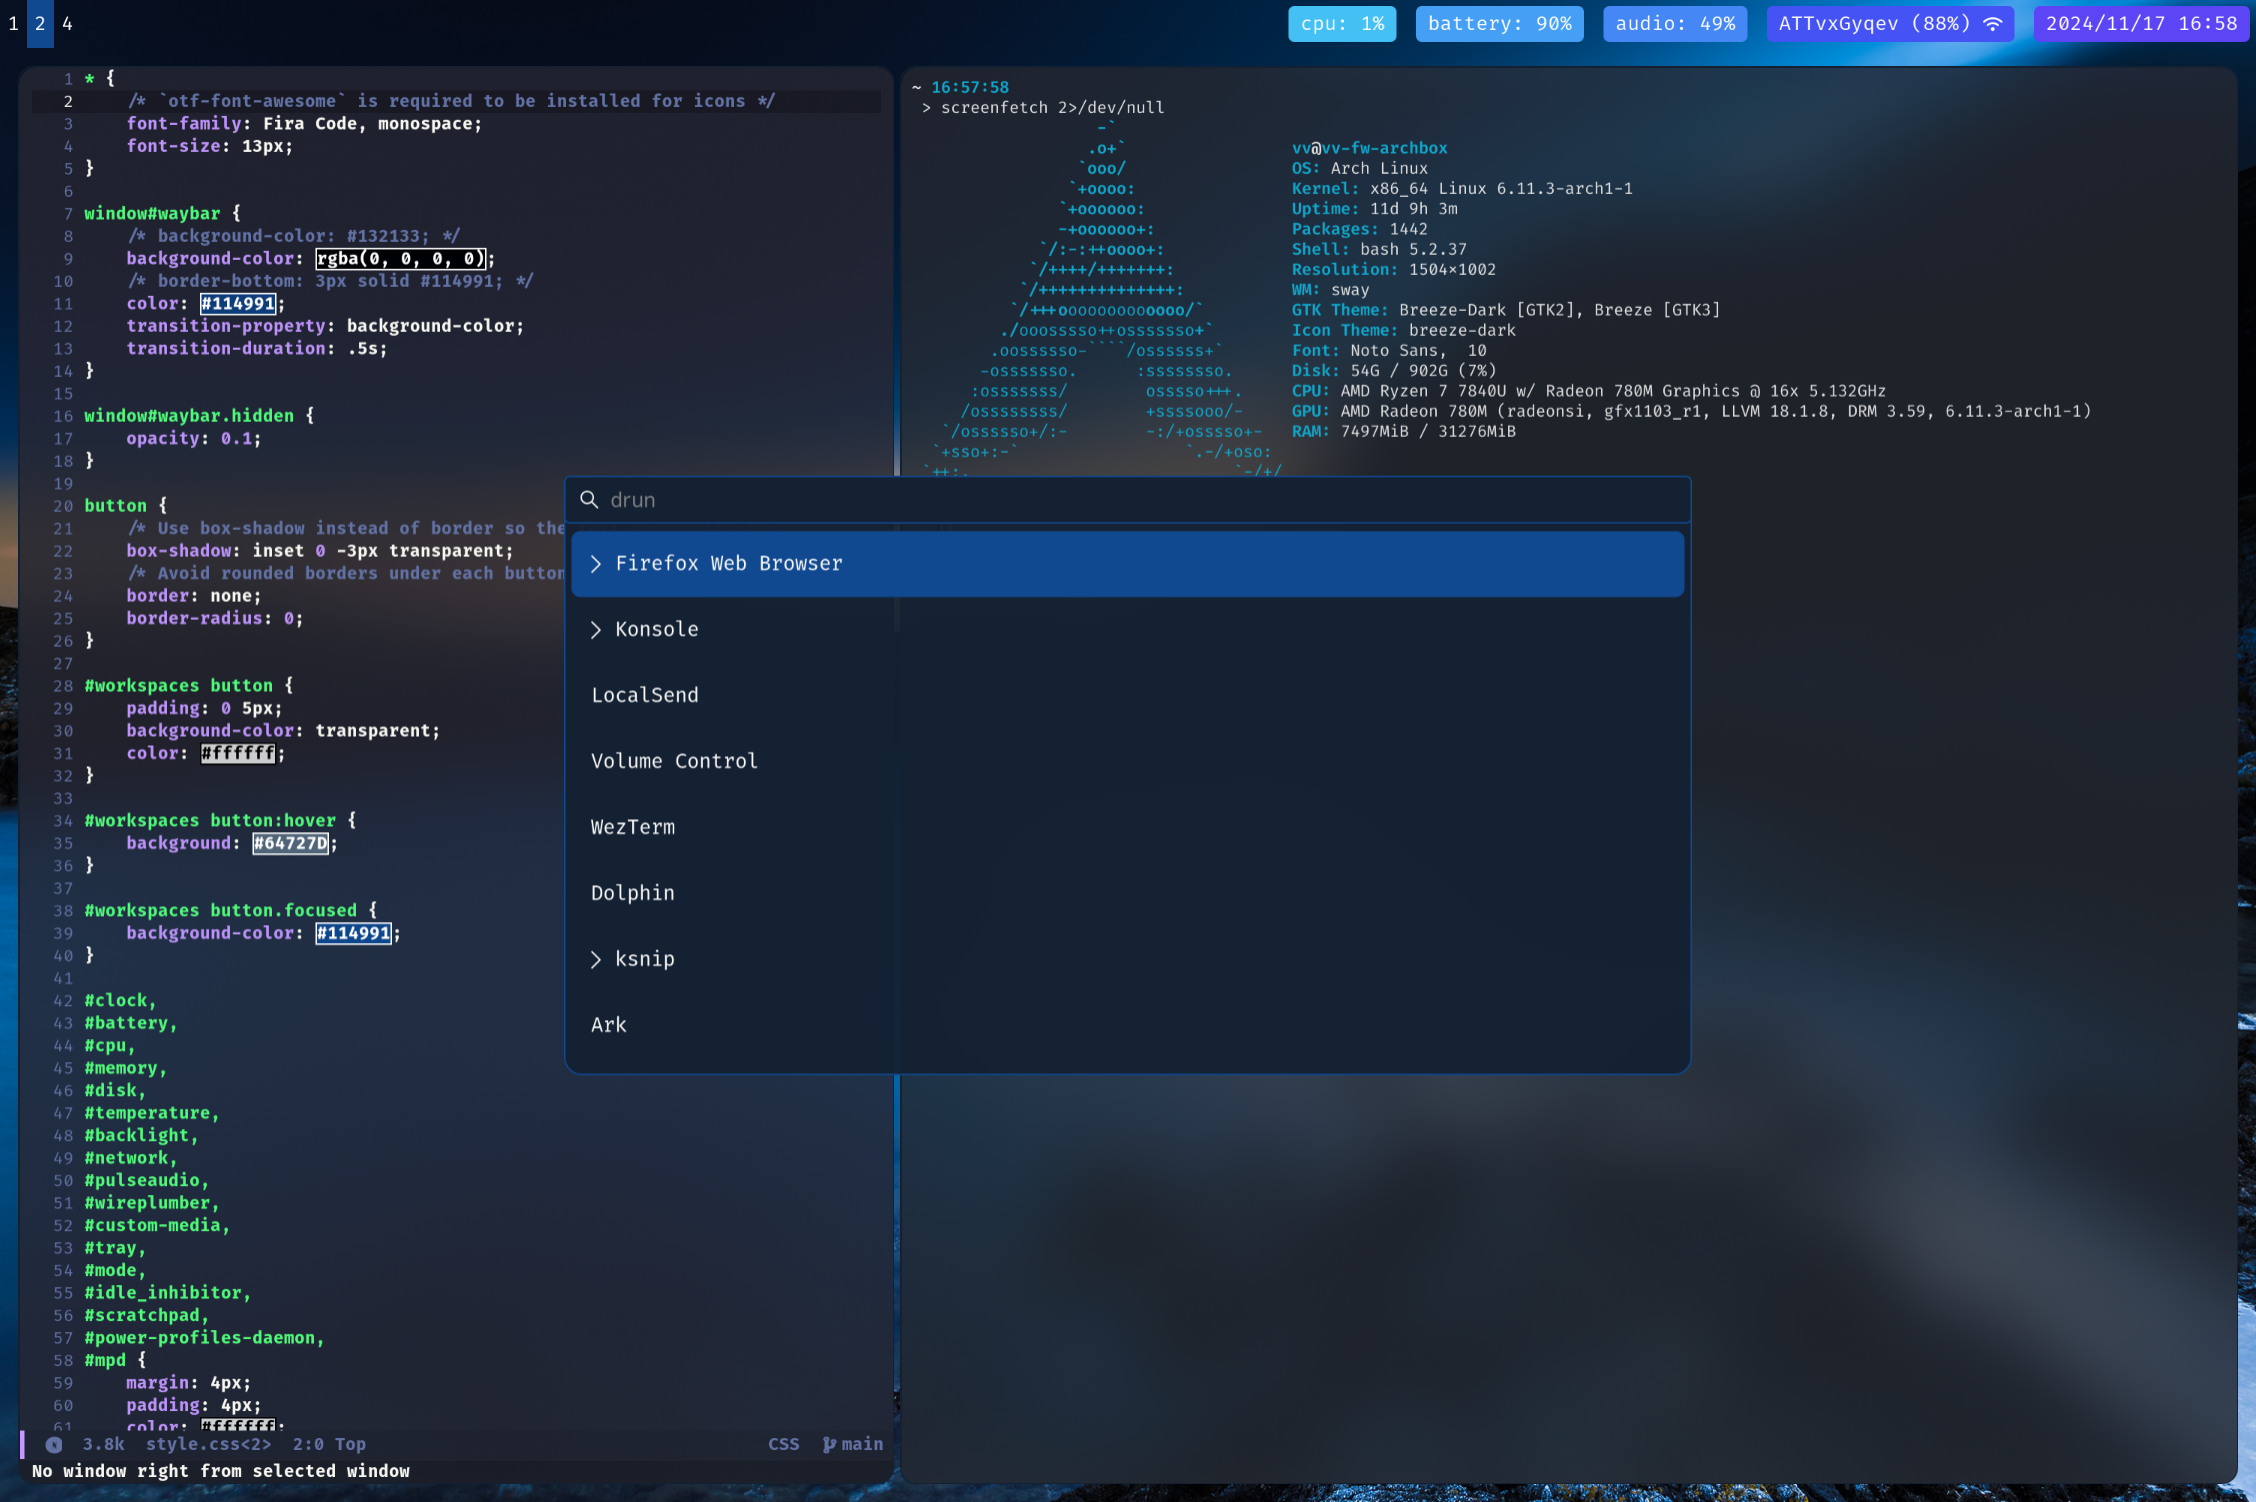Click the font-family property on line 3

(x=184, y=124)
